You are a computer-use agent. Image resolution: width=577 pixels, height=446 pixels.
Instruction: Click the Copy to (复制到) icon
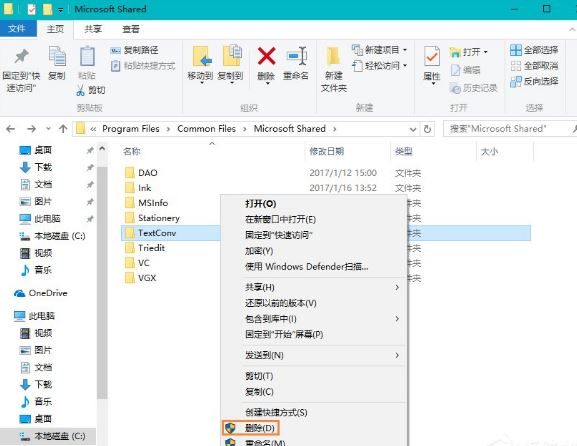click(x=231, y=56)
